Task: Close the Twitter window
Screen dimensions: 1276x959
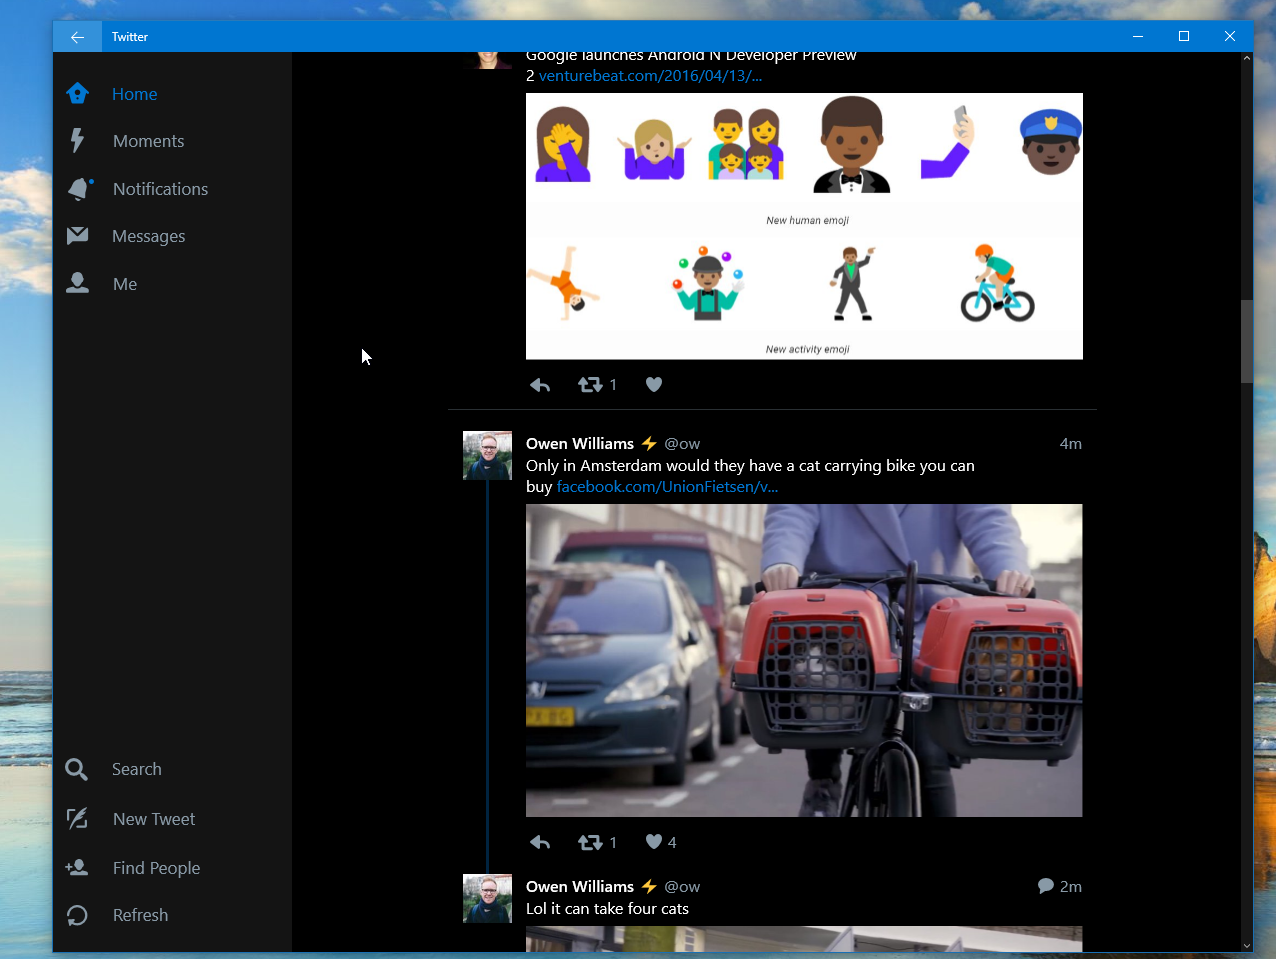Action: tap(1230, 37)
